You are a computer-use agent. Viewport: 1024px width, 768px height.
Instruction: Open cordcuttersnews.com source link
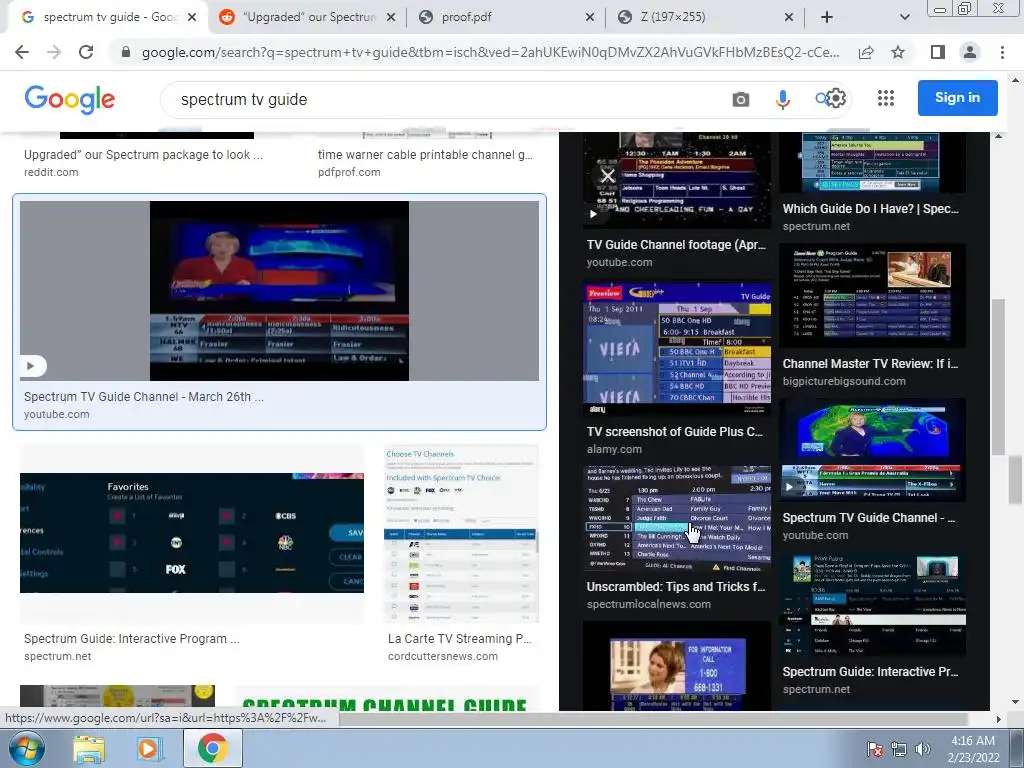coord(443,656)
